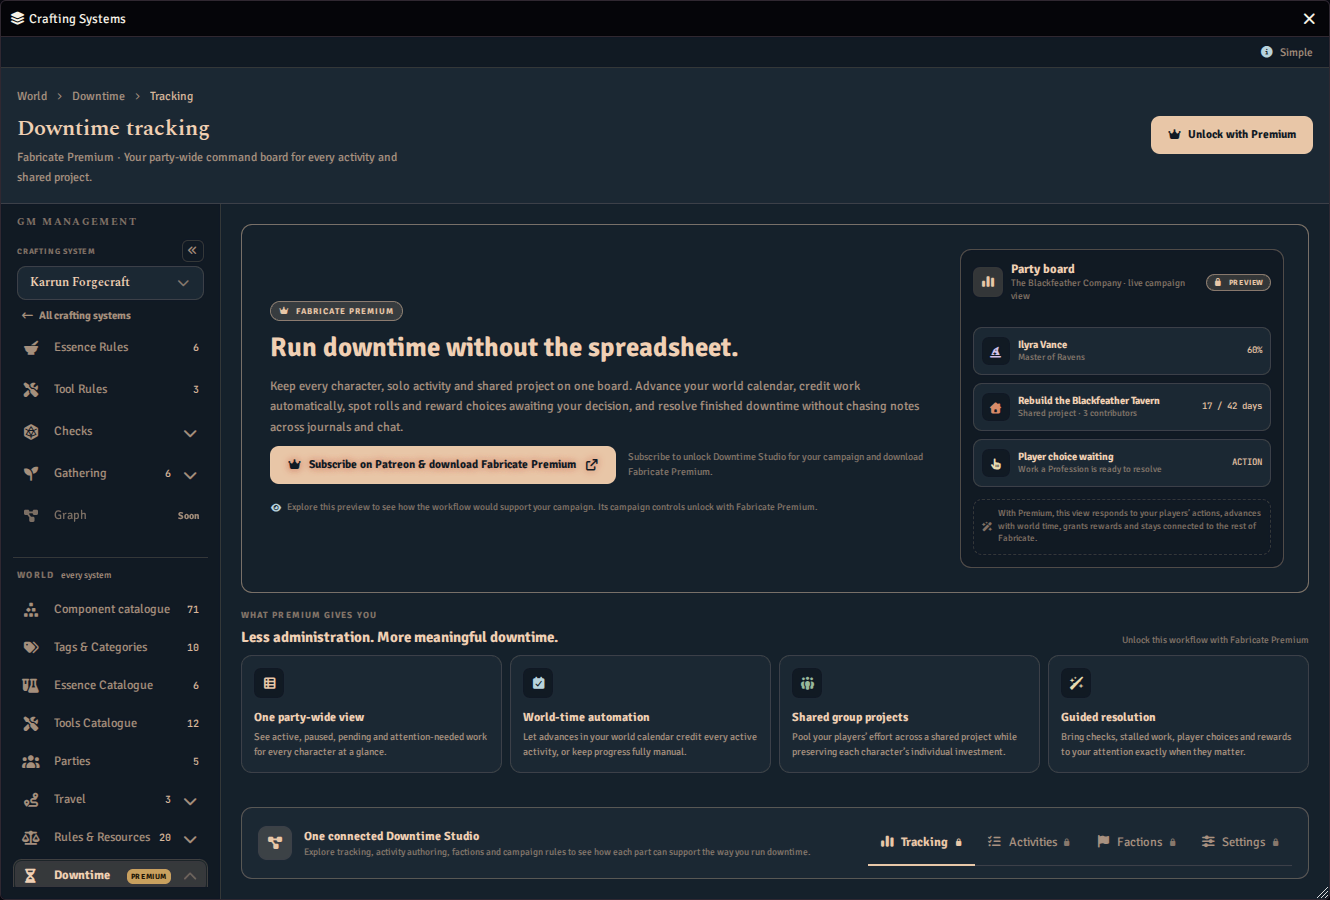Click the Tags & Categories tag icon
This screenshot has width=1330, height=900.
coord(31,648)
